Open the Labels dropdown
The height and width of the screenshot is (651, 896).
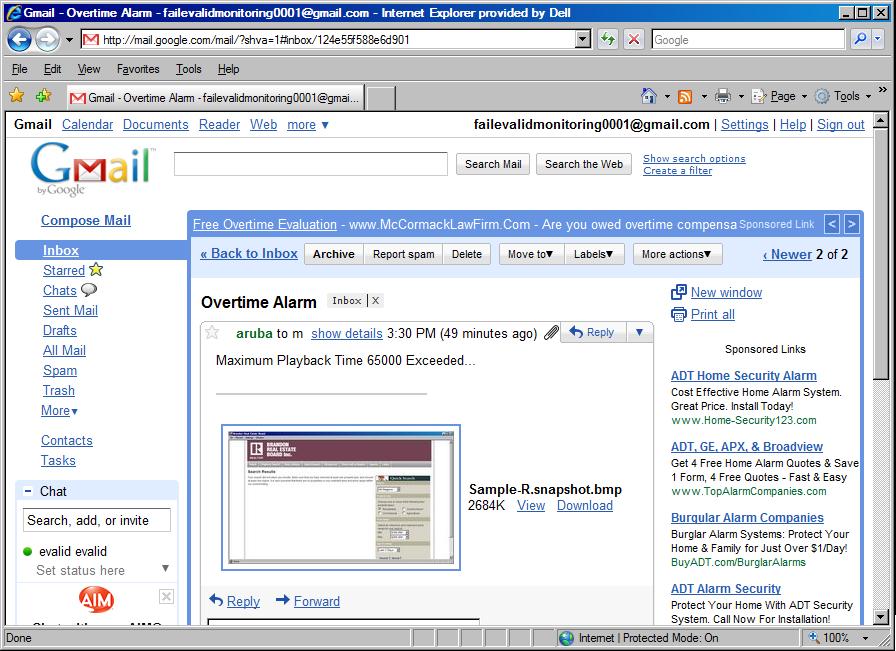pyautogui.click(x=594, y=254)
